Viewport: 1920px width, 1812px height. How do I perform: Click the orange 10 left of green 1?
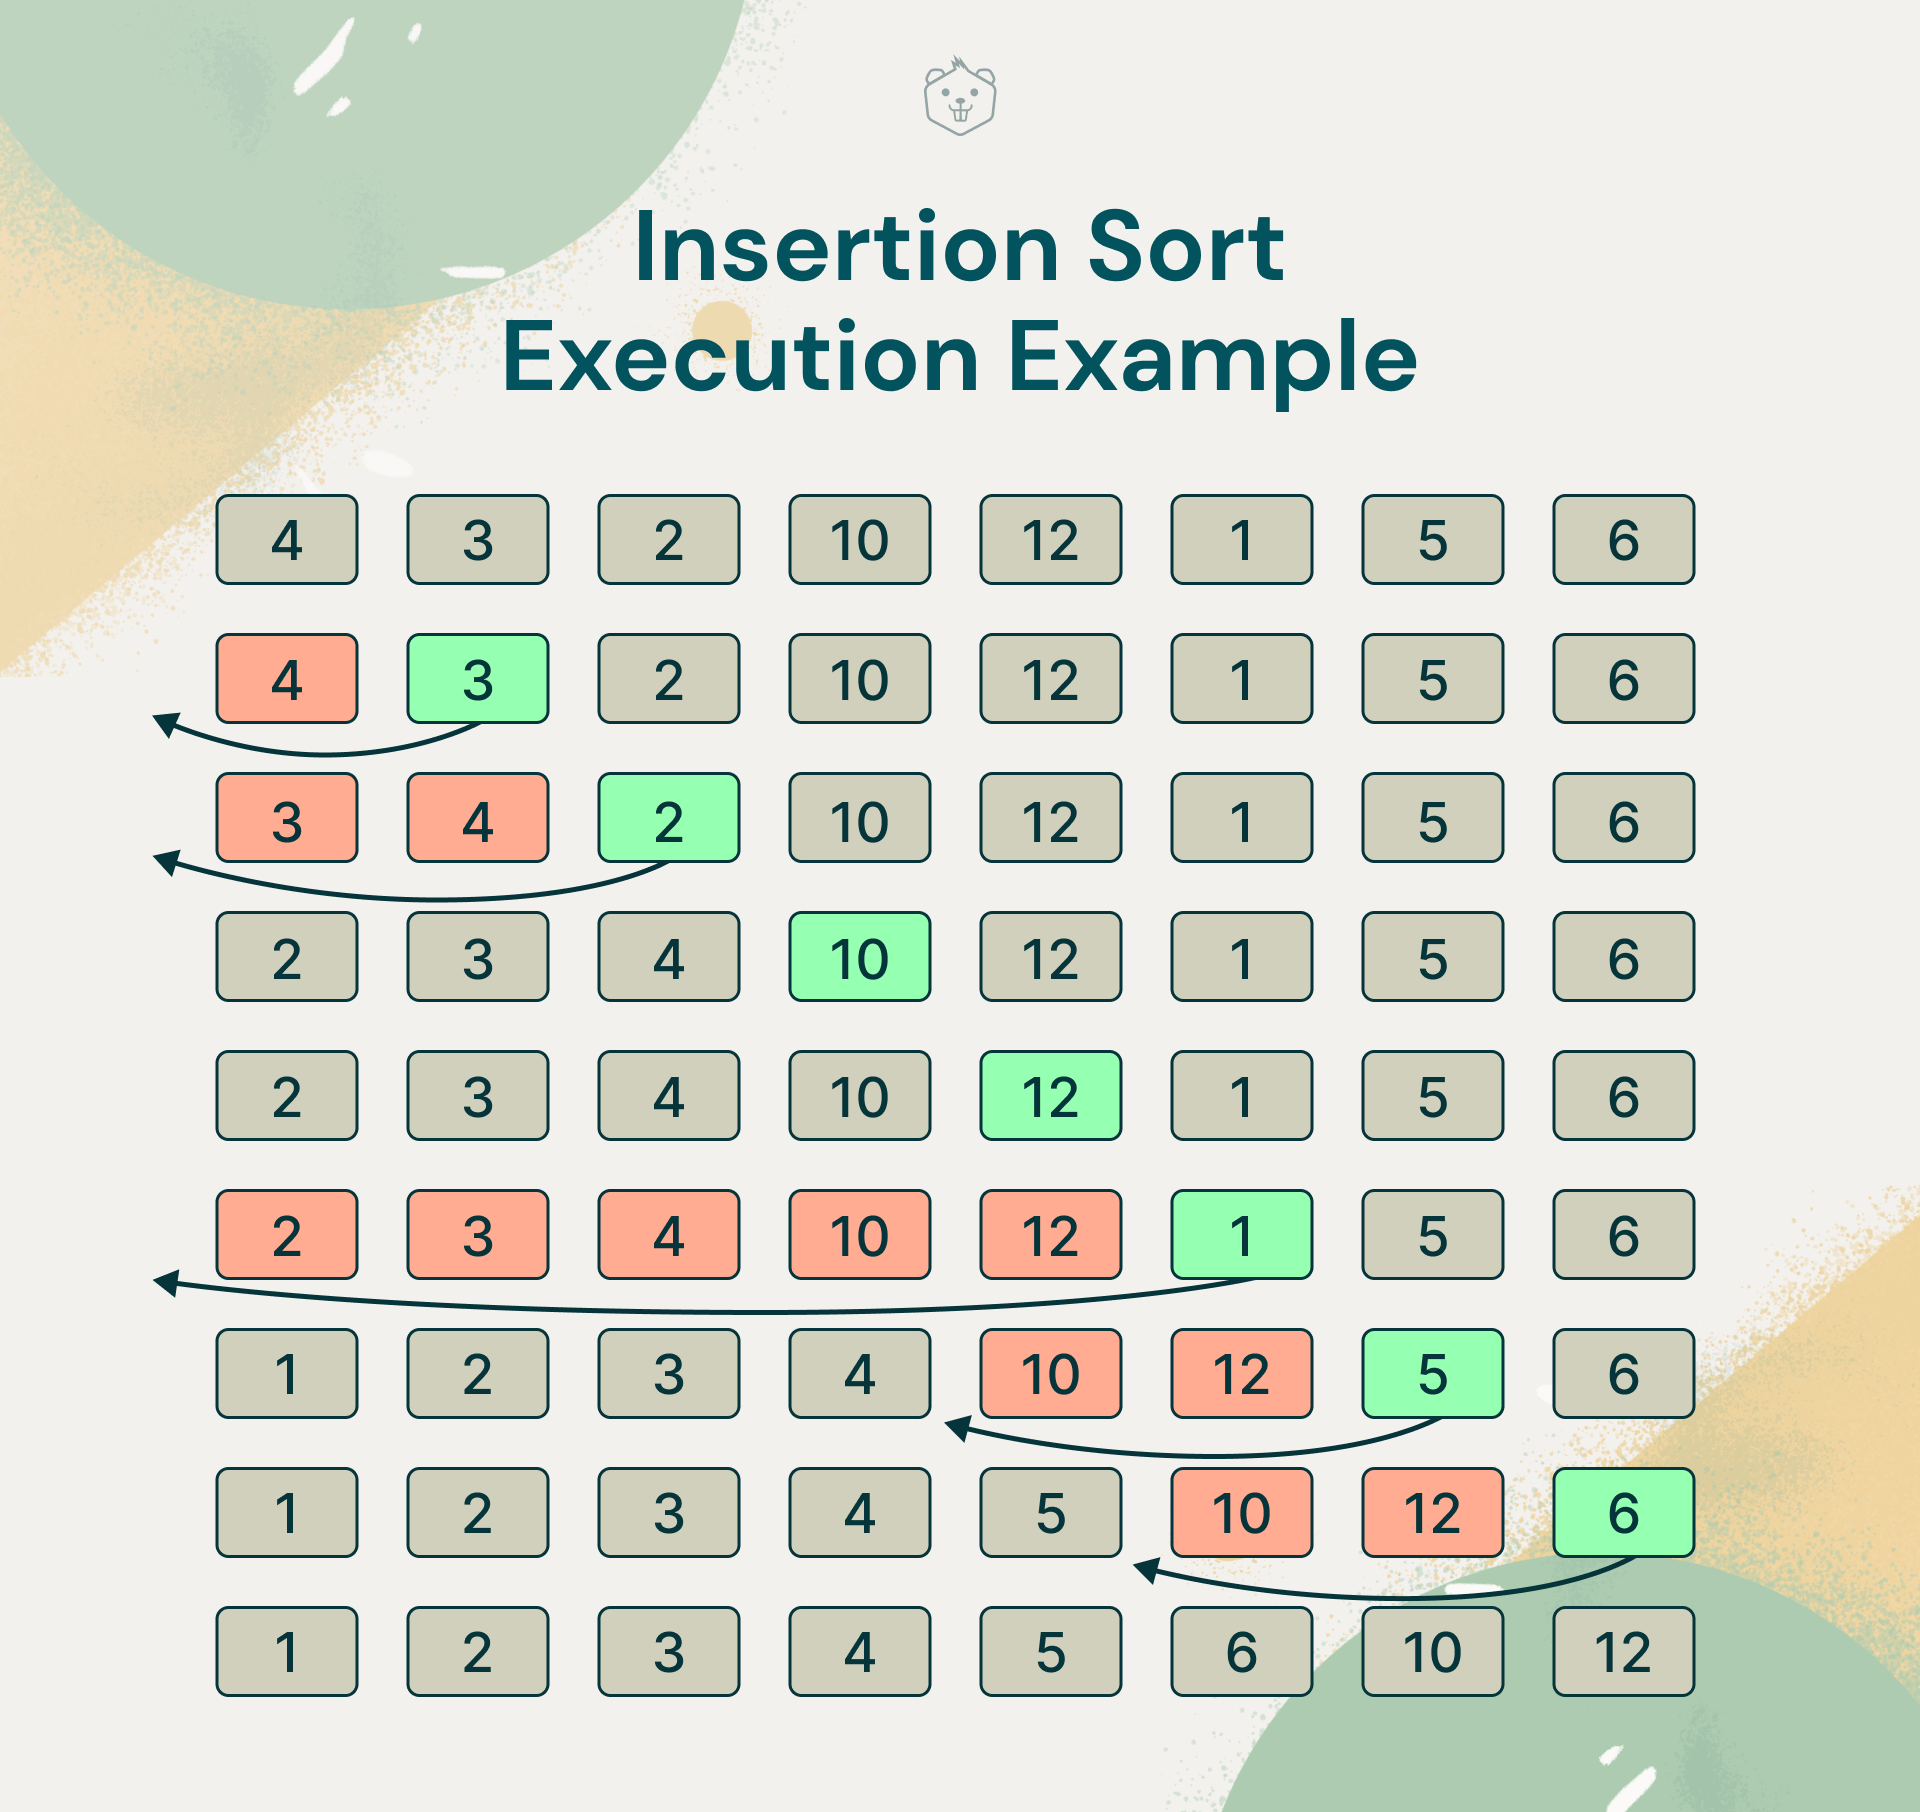(859, 1235)
